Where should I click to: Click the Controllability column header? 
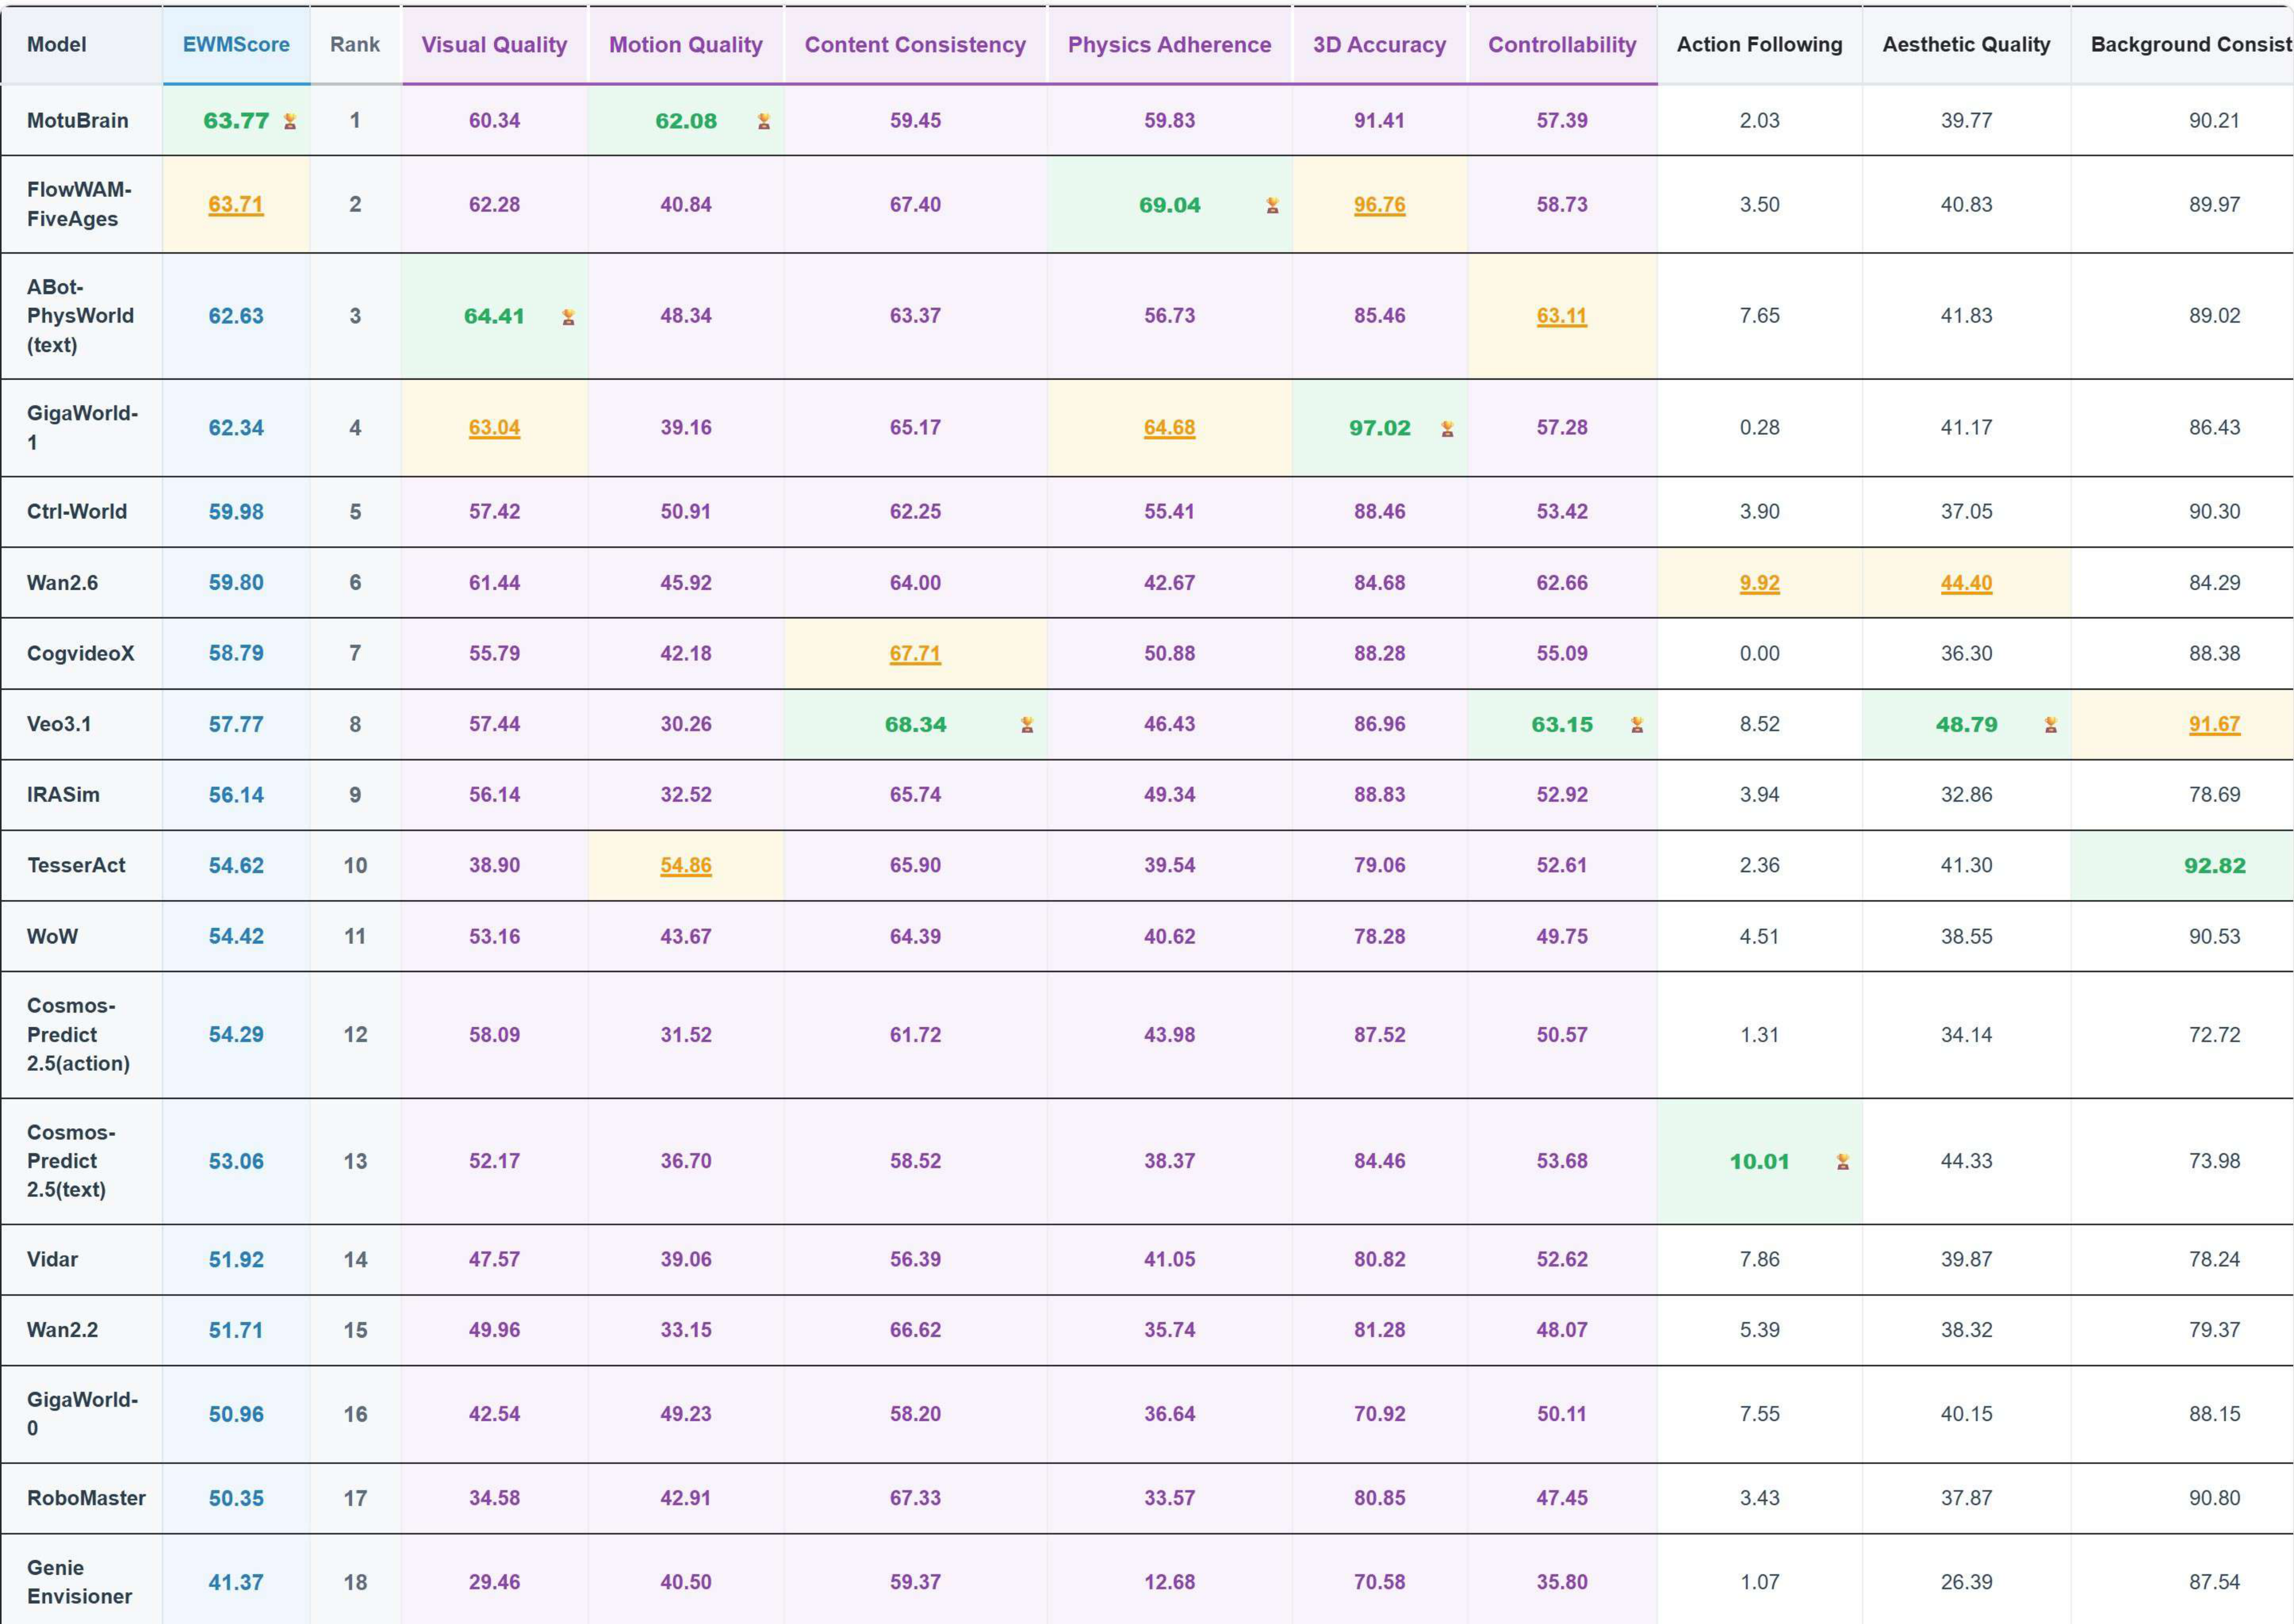point(1562,45)
